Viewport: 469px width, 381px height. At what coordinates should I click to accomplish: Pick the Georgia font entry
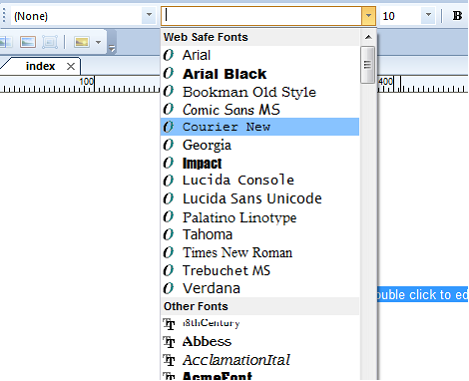pyautogui.click(x=260, y=145)
